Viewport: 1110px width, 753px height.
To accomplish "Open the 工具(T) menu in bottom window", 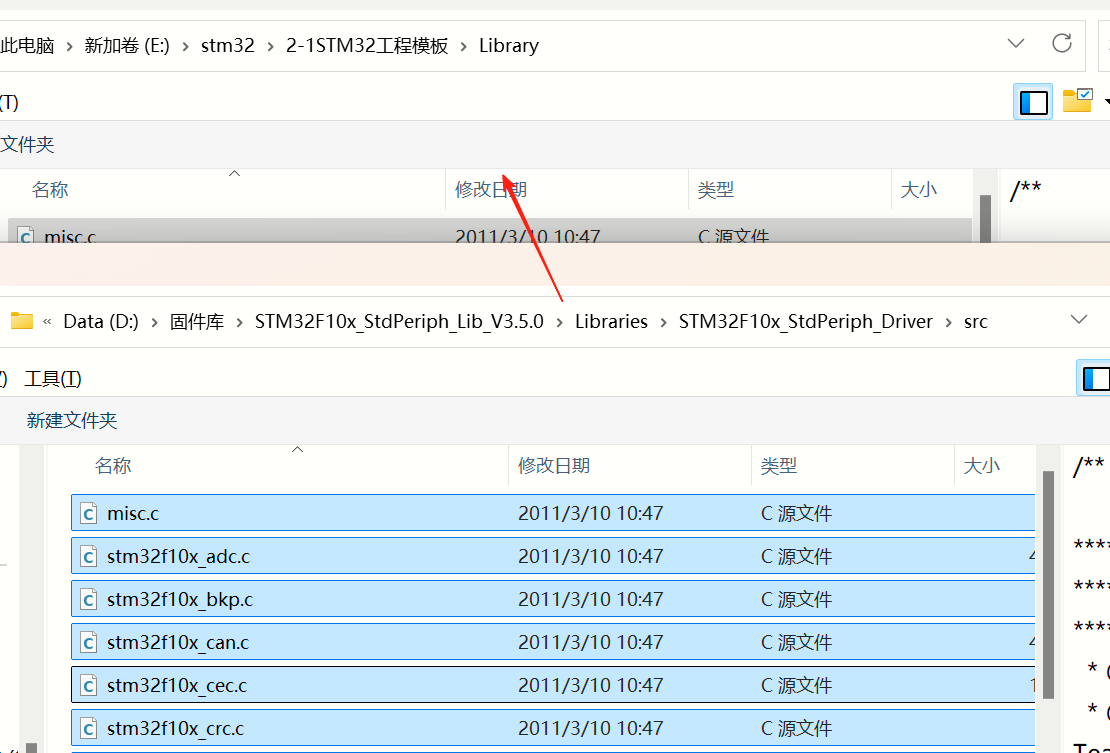I will pos(53,379).
